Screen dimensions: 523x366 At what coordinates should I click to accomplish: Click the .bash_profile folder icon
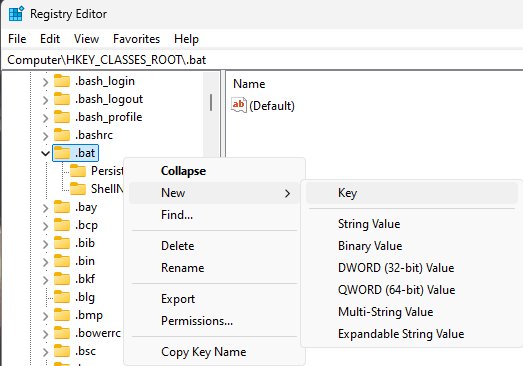[x=62, y=117]
